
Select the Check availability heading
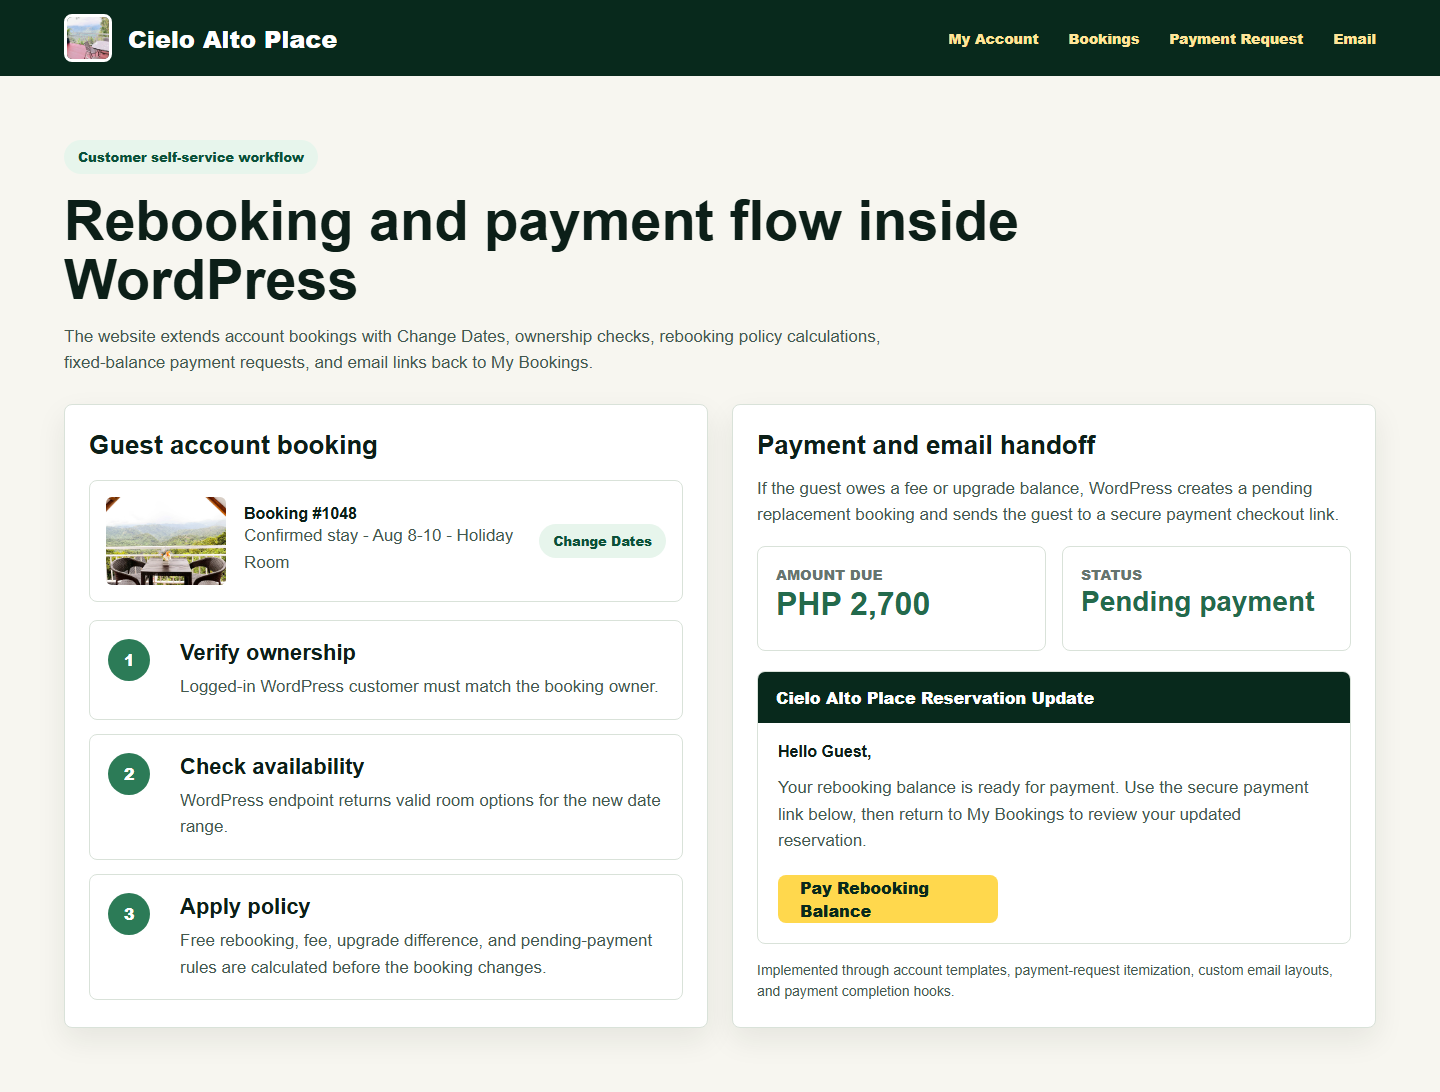[x=272, y=766]
